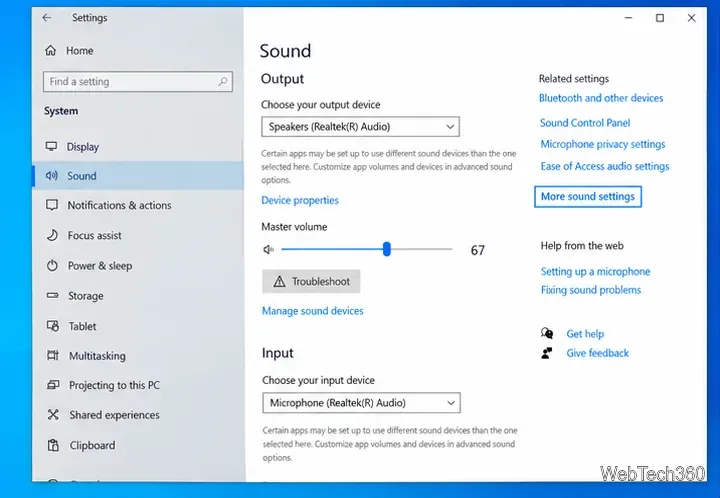Close the Settings window
Viewport: 720px width, 498px height.
[691, 18]
